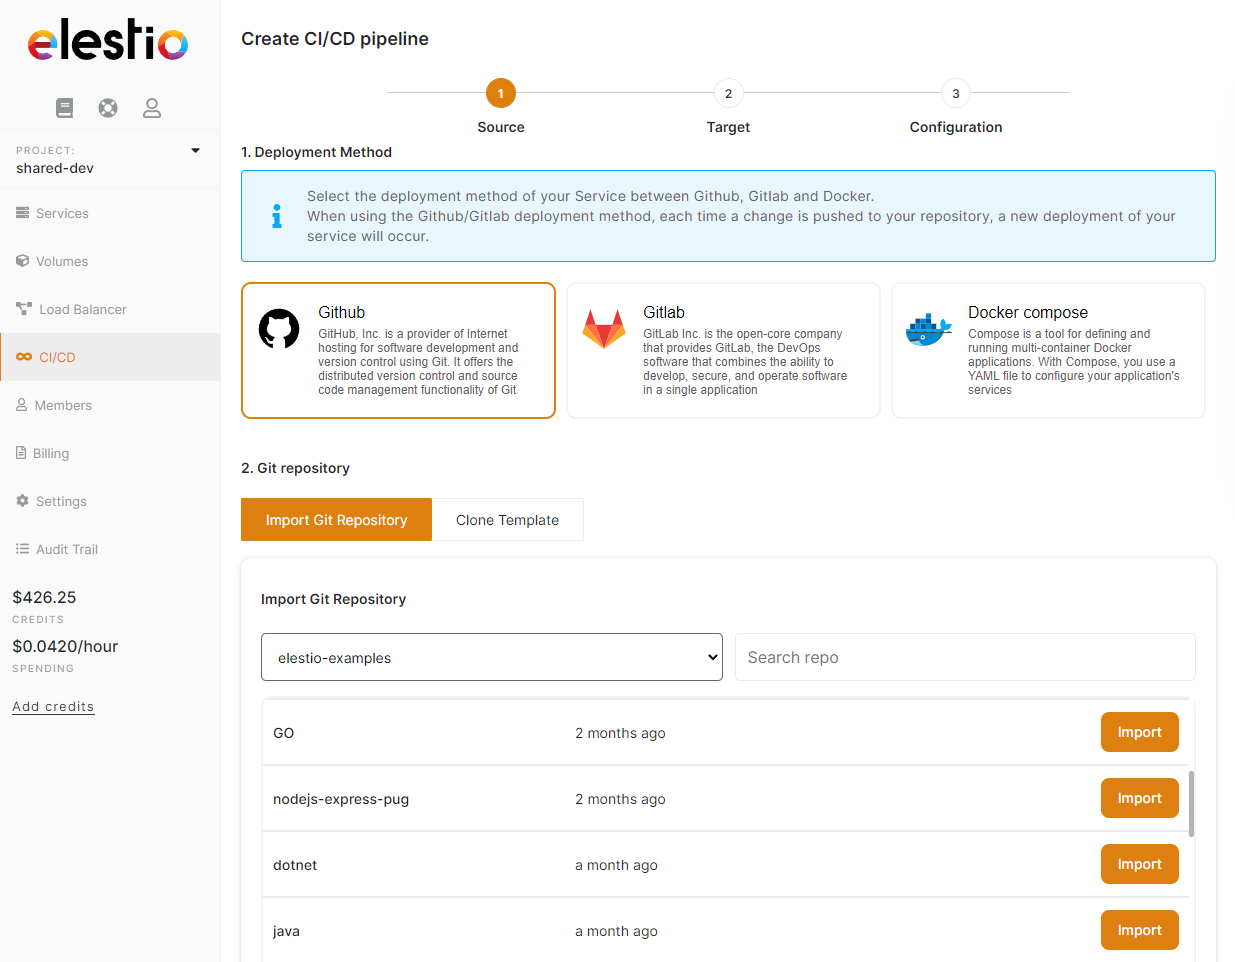Viewport: 1235px width, 962px height.
Task: Open the user account icon
Action: pyautogui.click(x=152, y=108)
